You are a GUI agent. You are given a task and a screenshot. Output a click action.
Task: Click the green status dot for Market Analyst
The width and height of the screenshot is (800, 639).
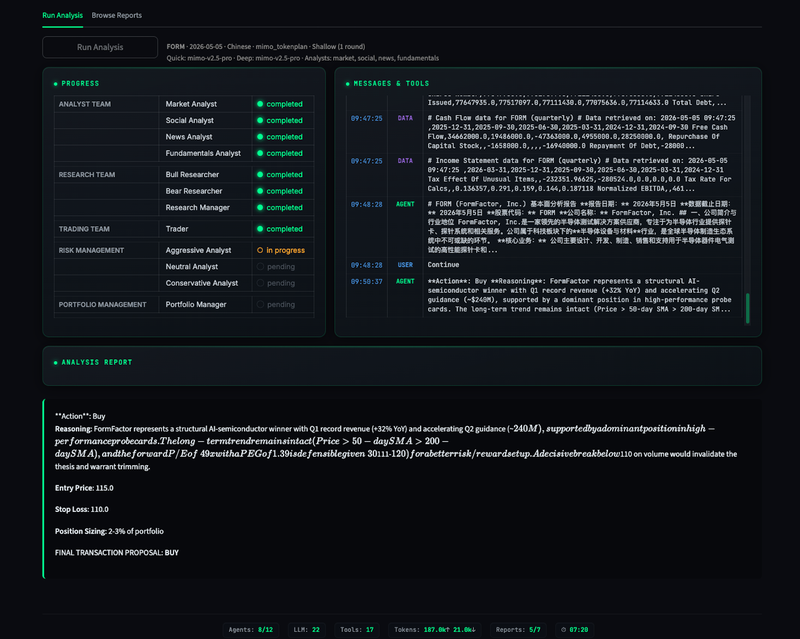pyautogui.click(x=260, y=104)
